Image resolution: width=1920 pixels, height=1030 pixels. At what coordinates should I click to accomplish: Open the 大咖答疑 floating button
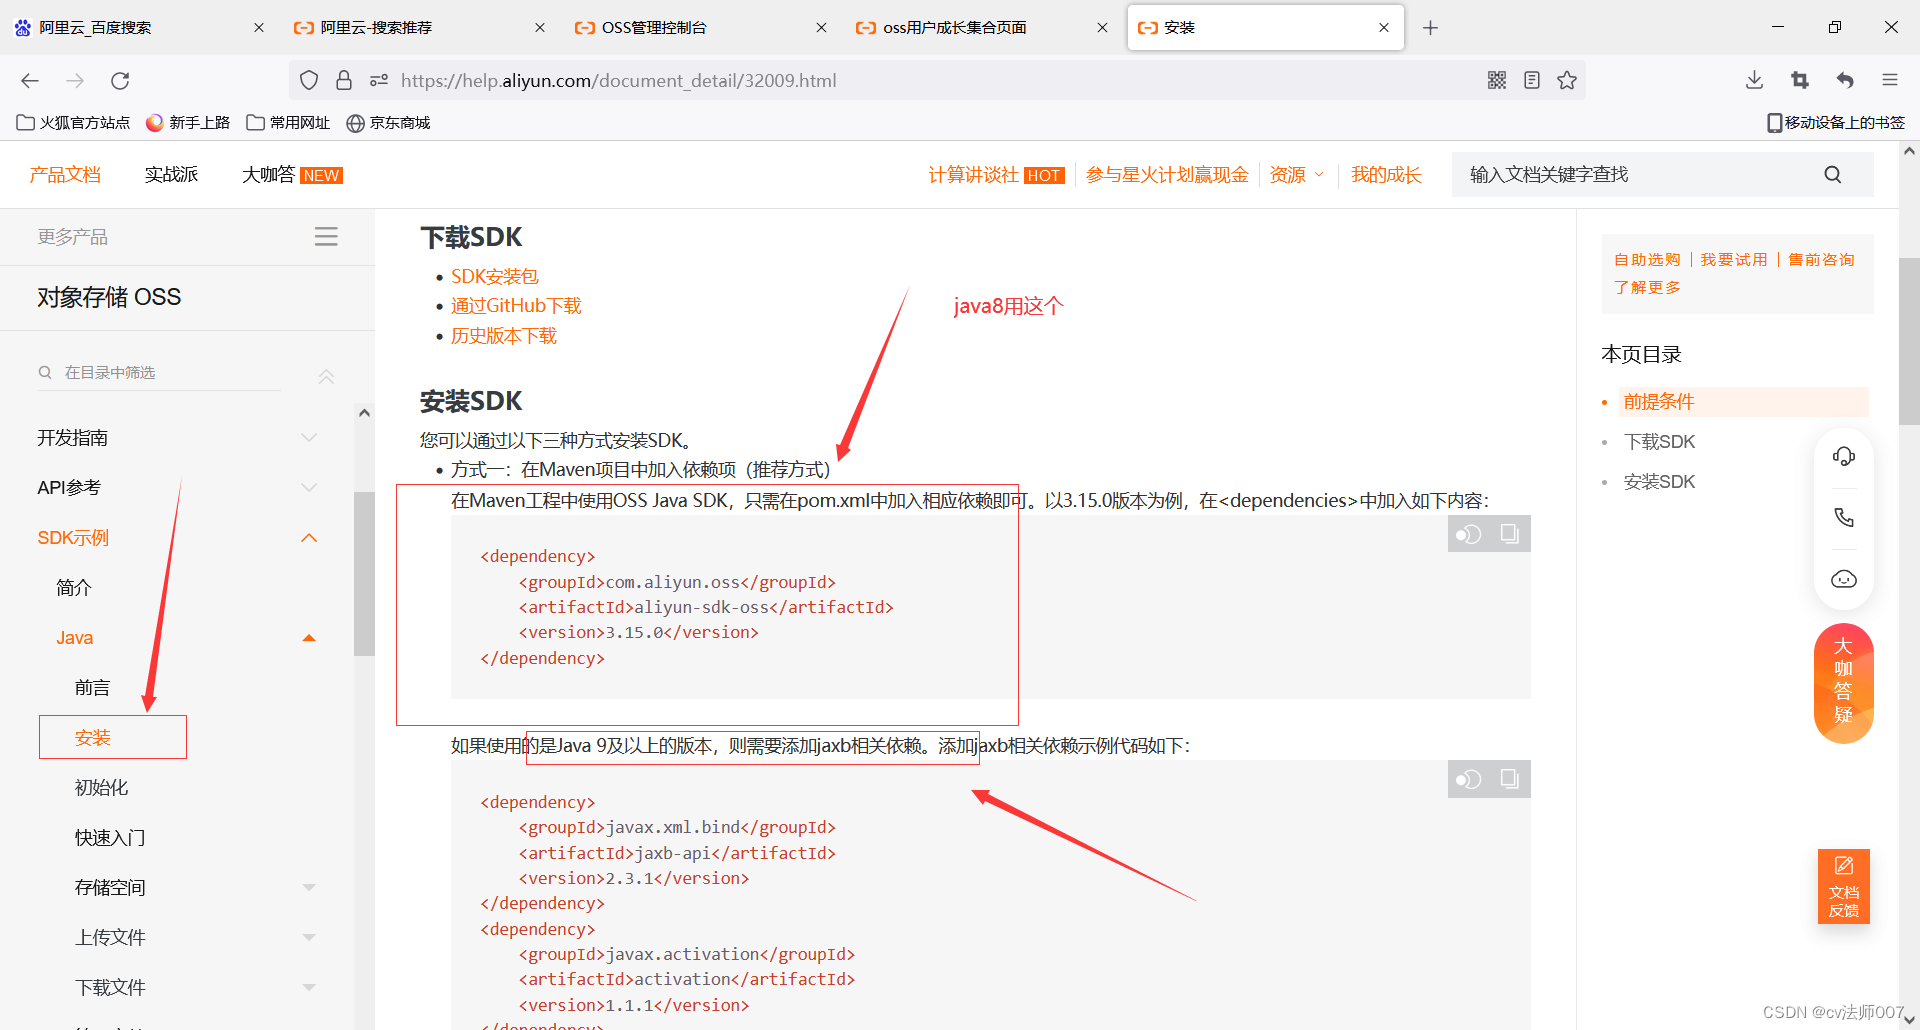[1844, 683]
